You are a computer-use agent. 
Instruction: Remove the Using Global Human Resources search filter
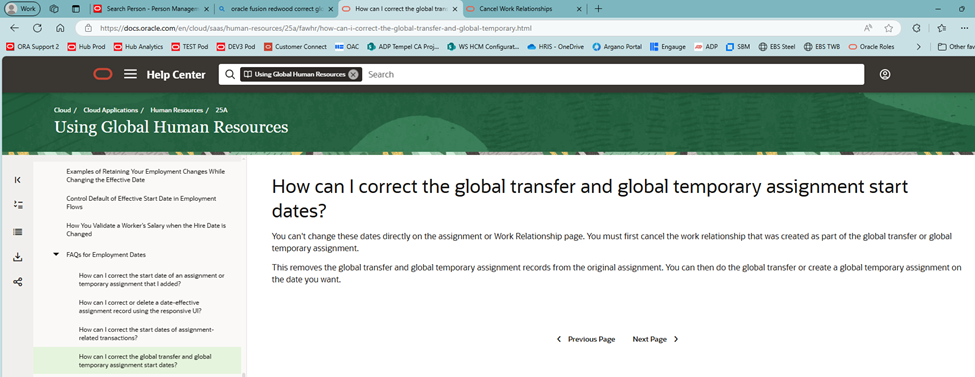point(353,74)
